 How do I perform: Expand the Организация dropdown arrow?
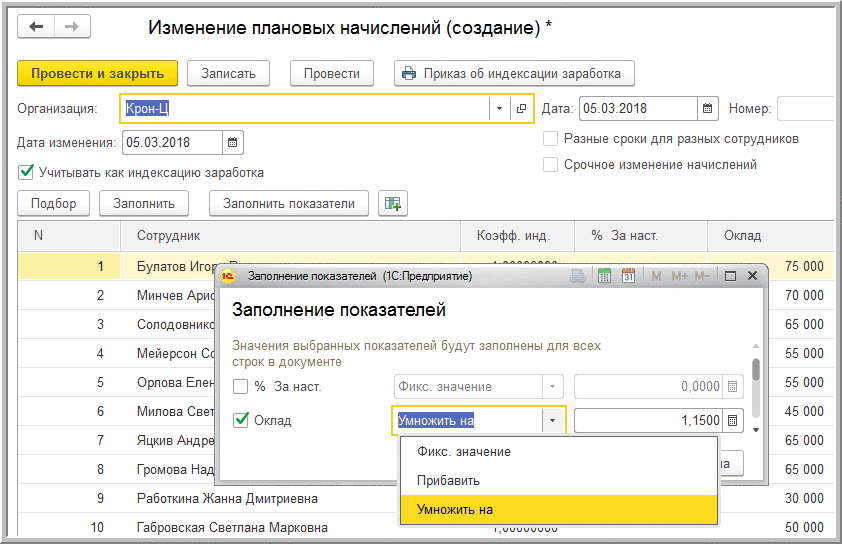(499, 108)
